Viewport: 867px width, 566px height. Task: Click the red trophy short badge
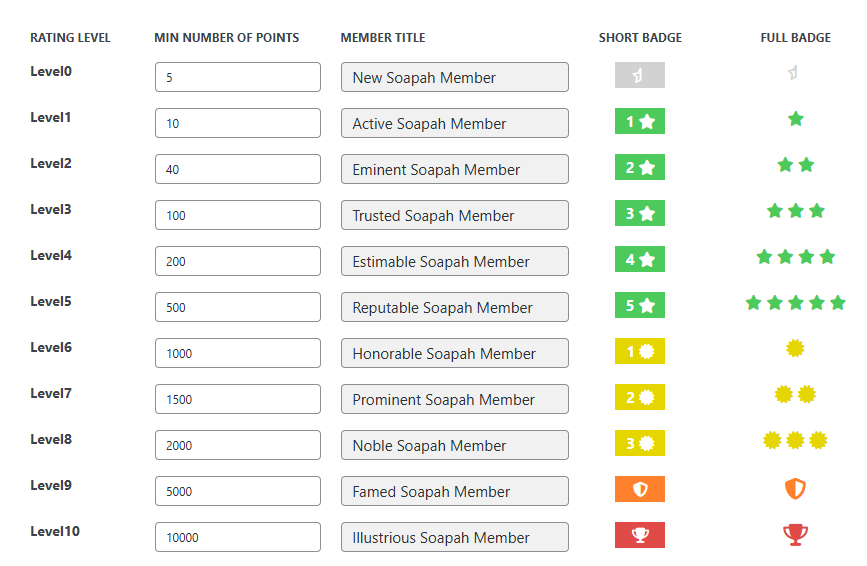(640, 535)
